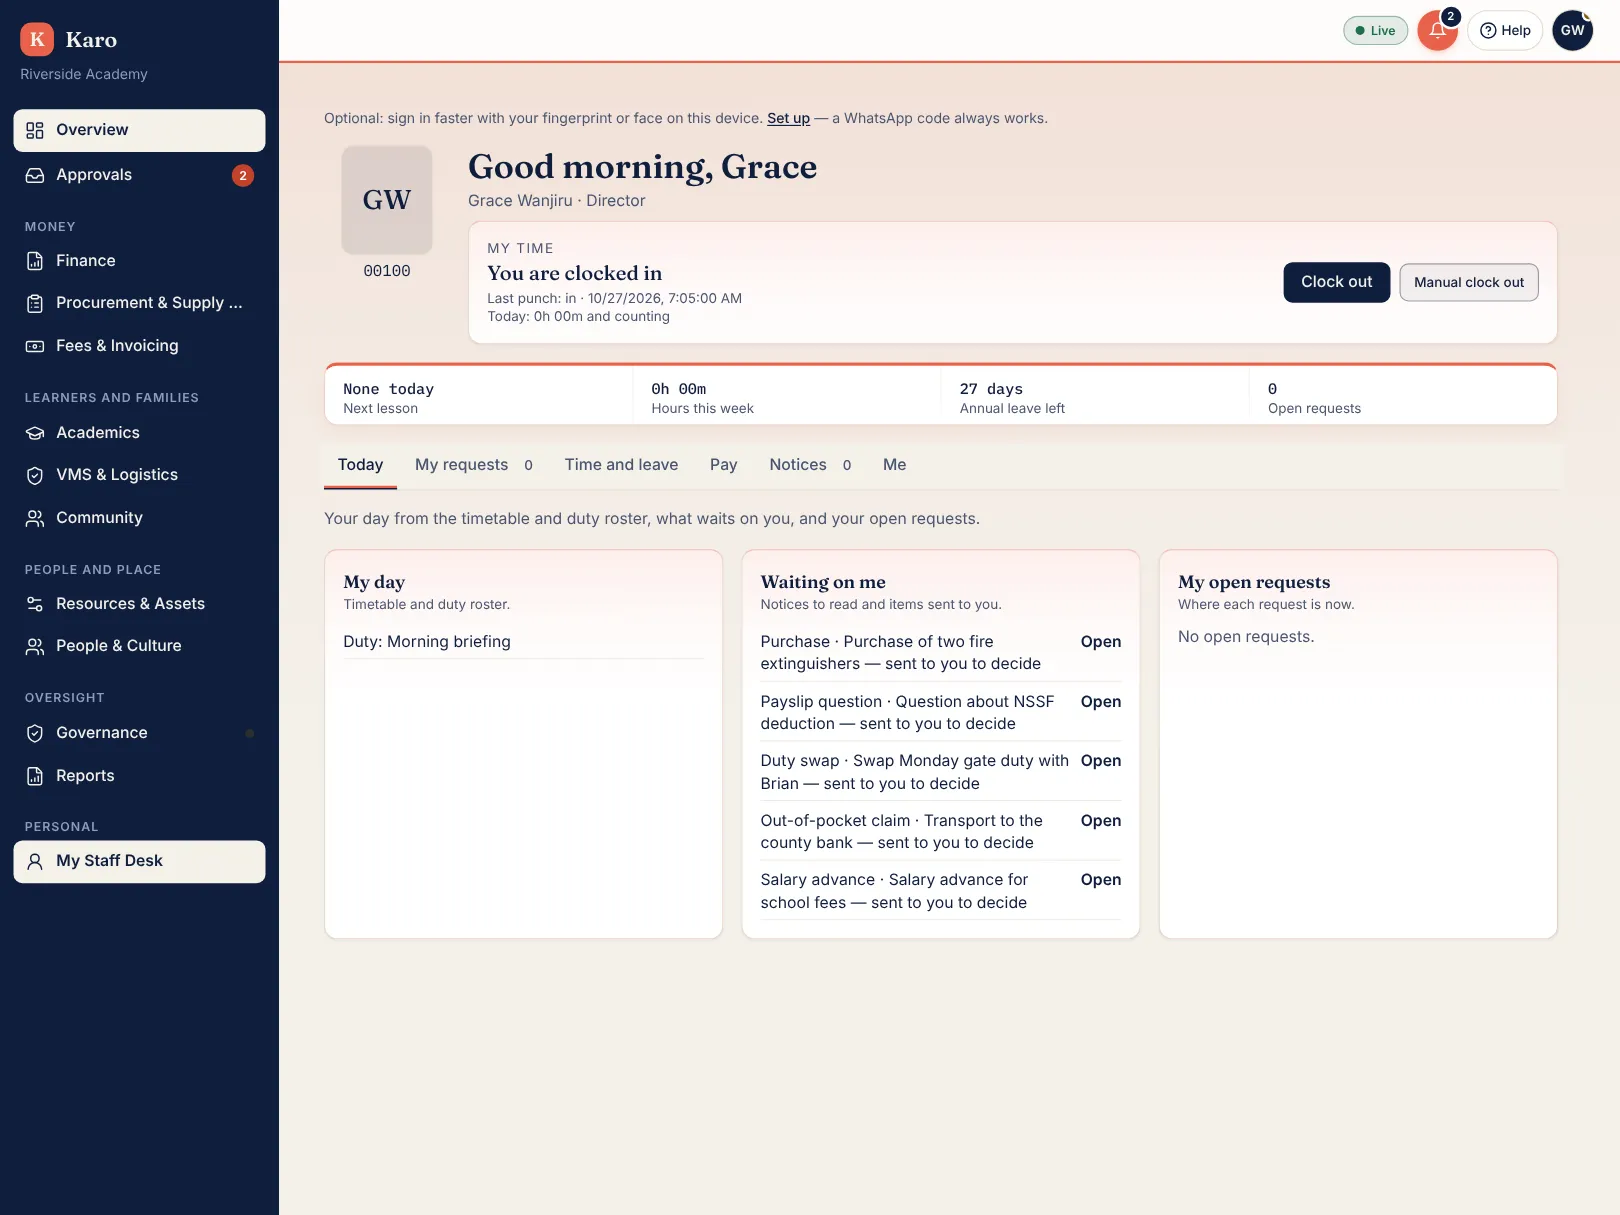Choose Manual clock out

click(1468, 282)
